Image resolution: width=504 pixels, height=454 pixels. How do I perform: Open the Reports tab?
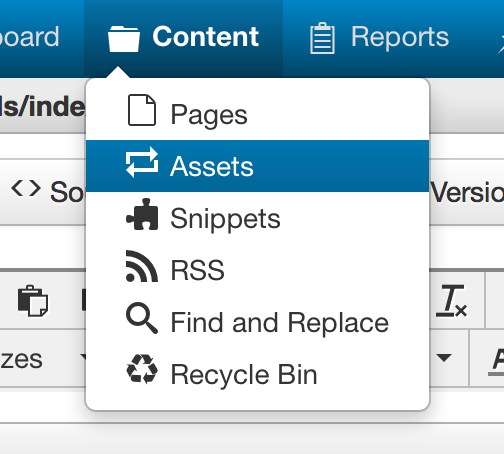379,37
